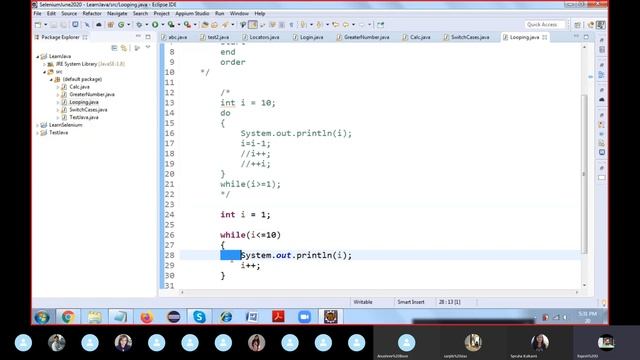Click the Next Annotation icon
640x360 pixels.
pos(304,25)
